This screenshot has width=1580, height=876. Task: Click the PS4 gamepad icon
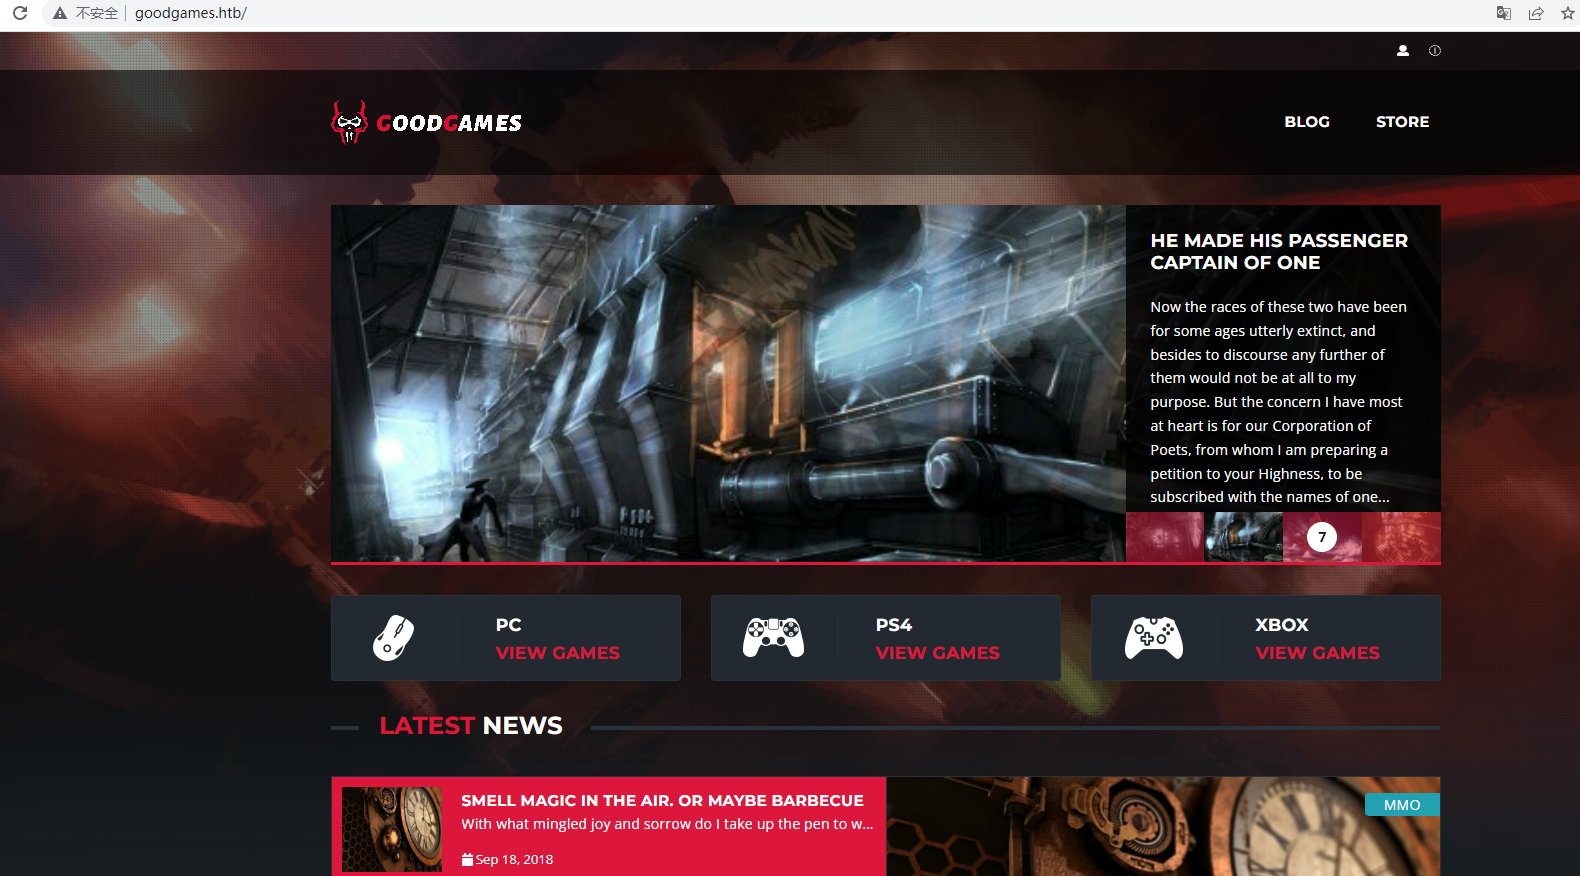click(773, 637)
